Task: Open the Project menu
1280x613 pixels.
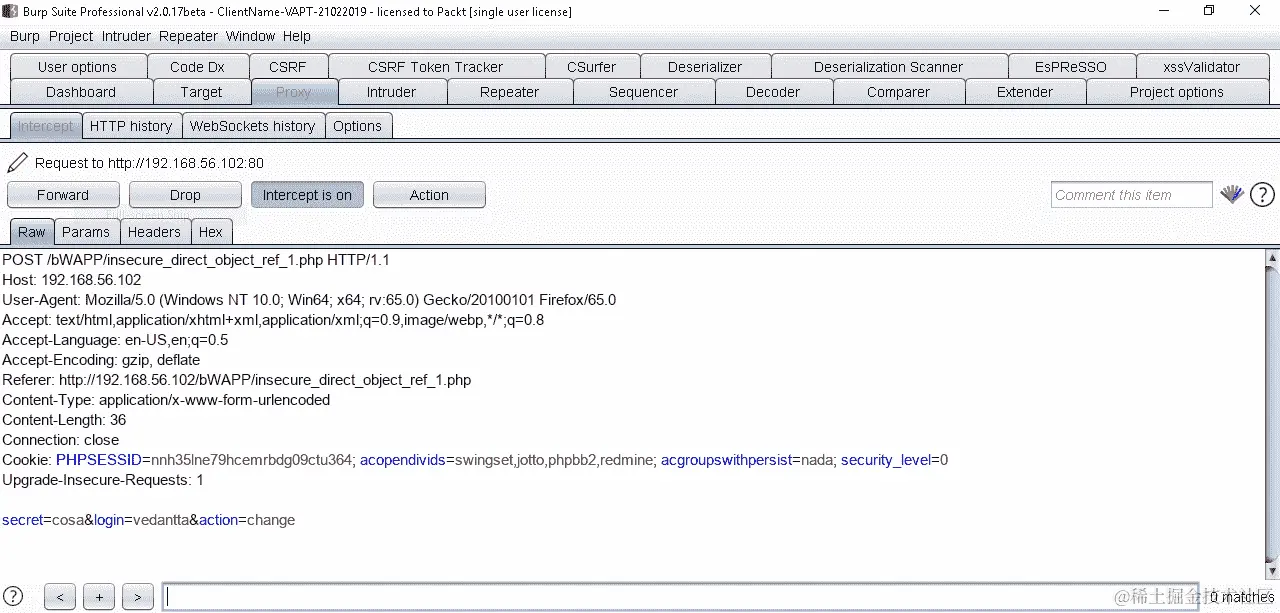Action: tap(71, 36)
